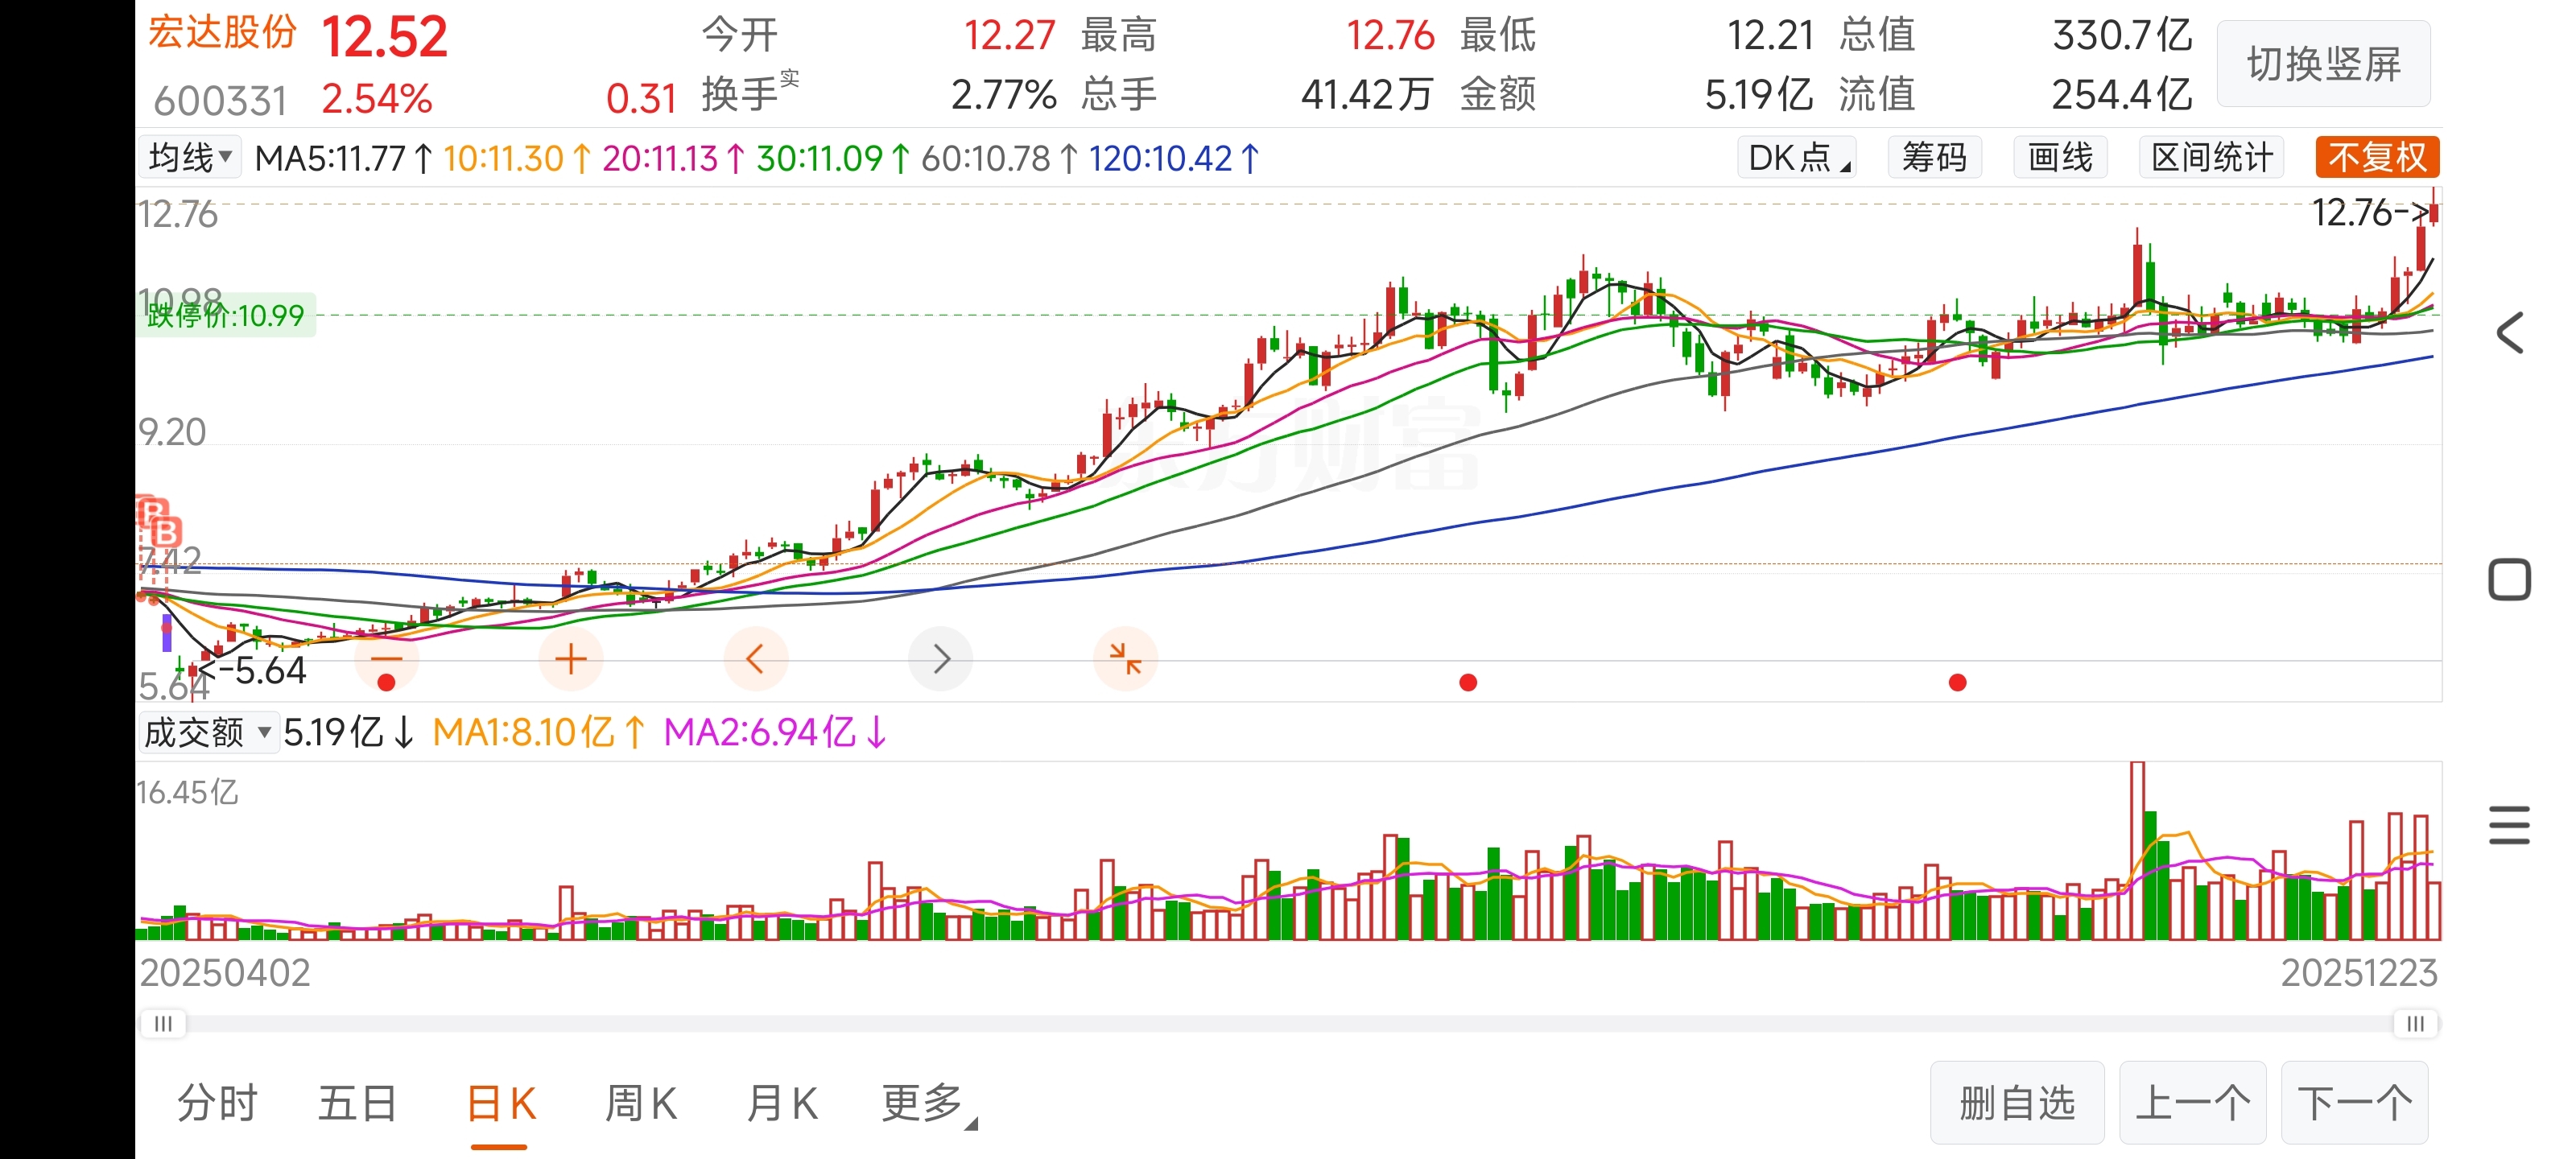2576x1159 pixels.
Task: Switch to 周K weekly chart tab
Action: (640, 1104)
